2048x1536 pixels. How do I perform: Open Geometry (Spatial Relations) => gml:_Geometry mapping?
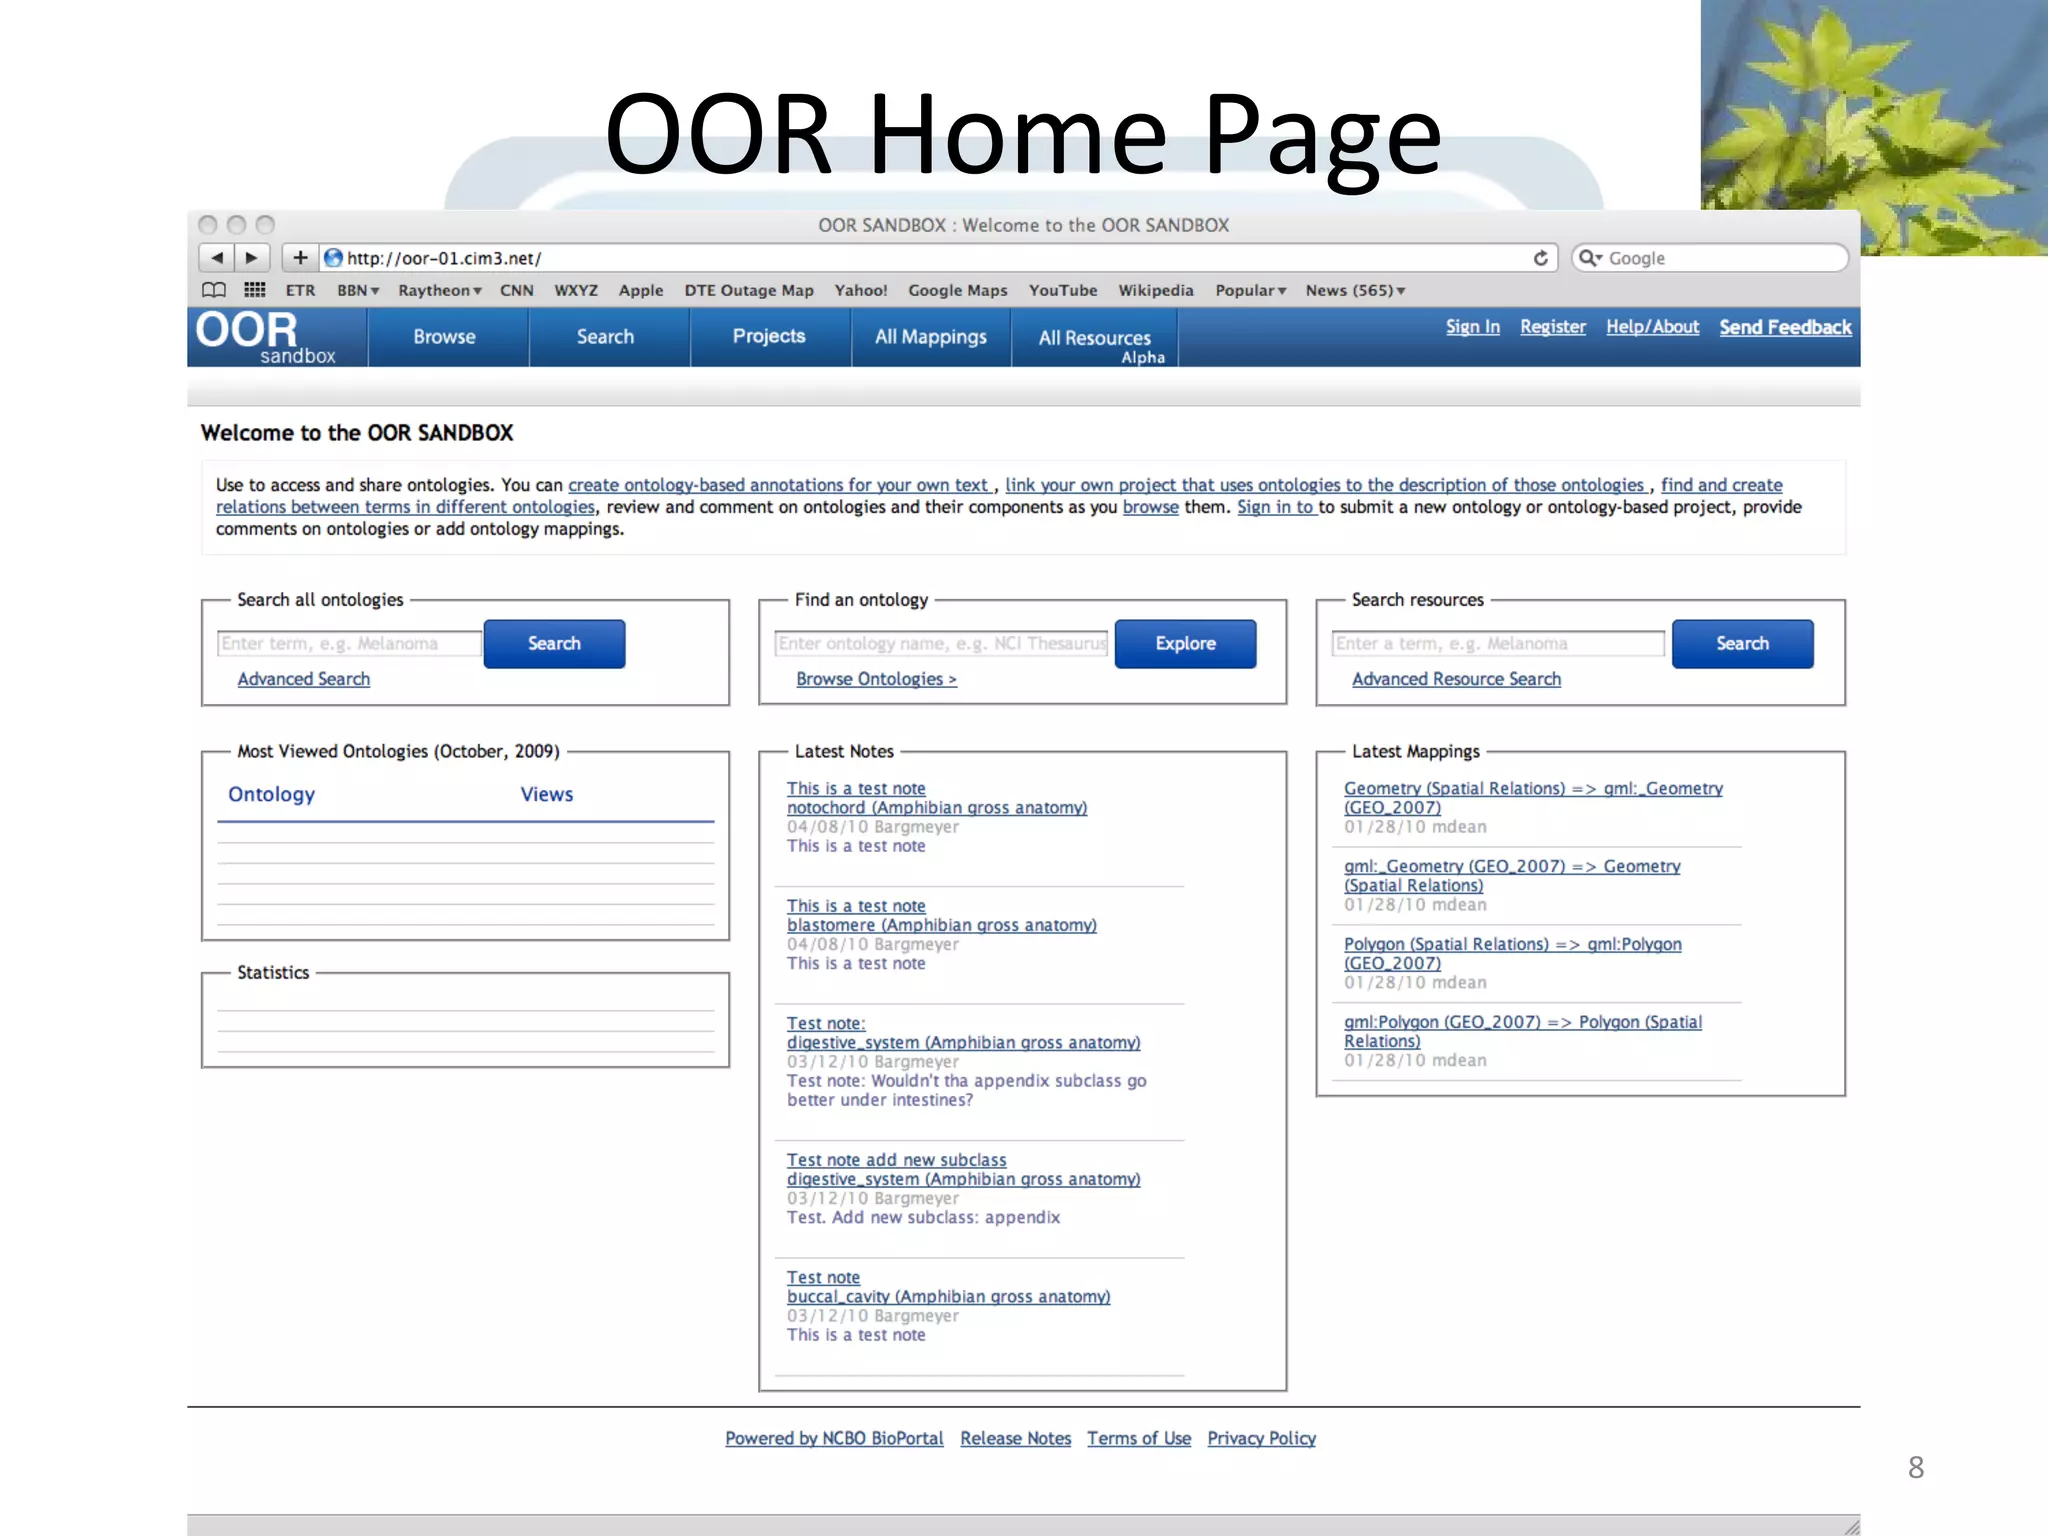click(x=1533, y=798)
